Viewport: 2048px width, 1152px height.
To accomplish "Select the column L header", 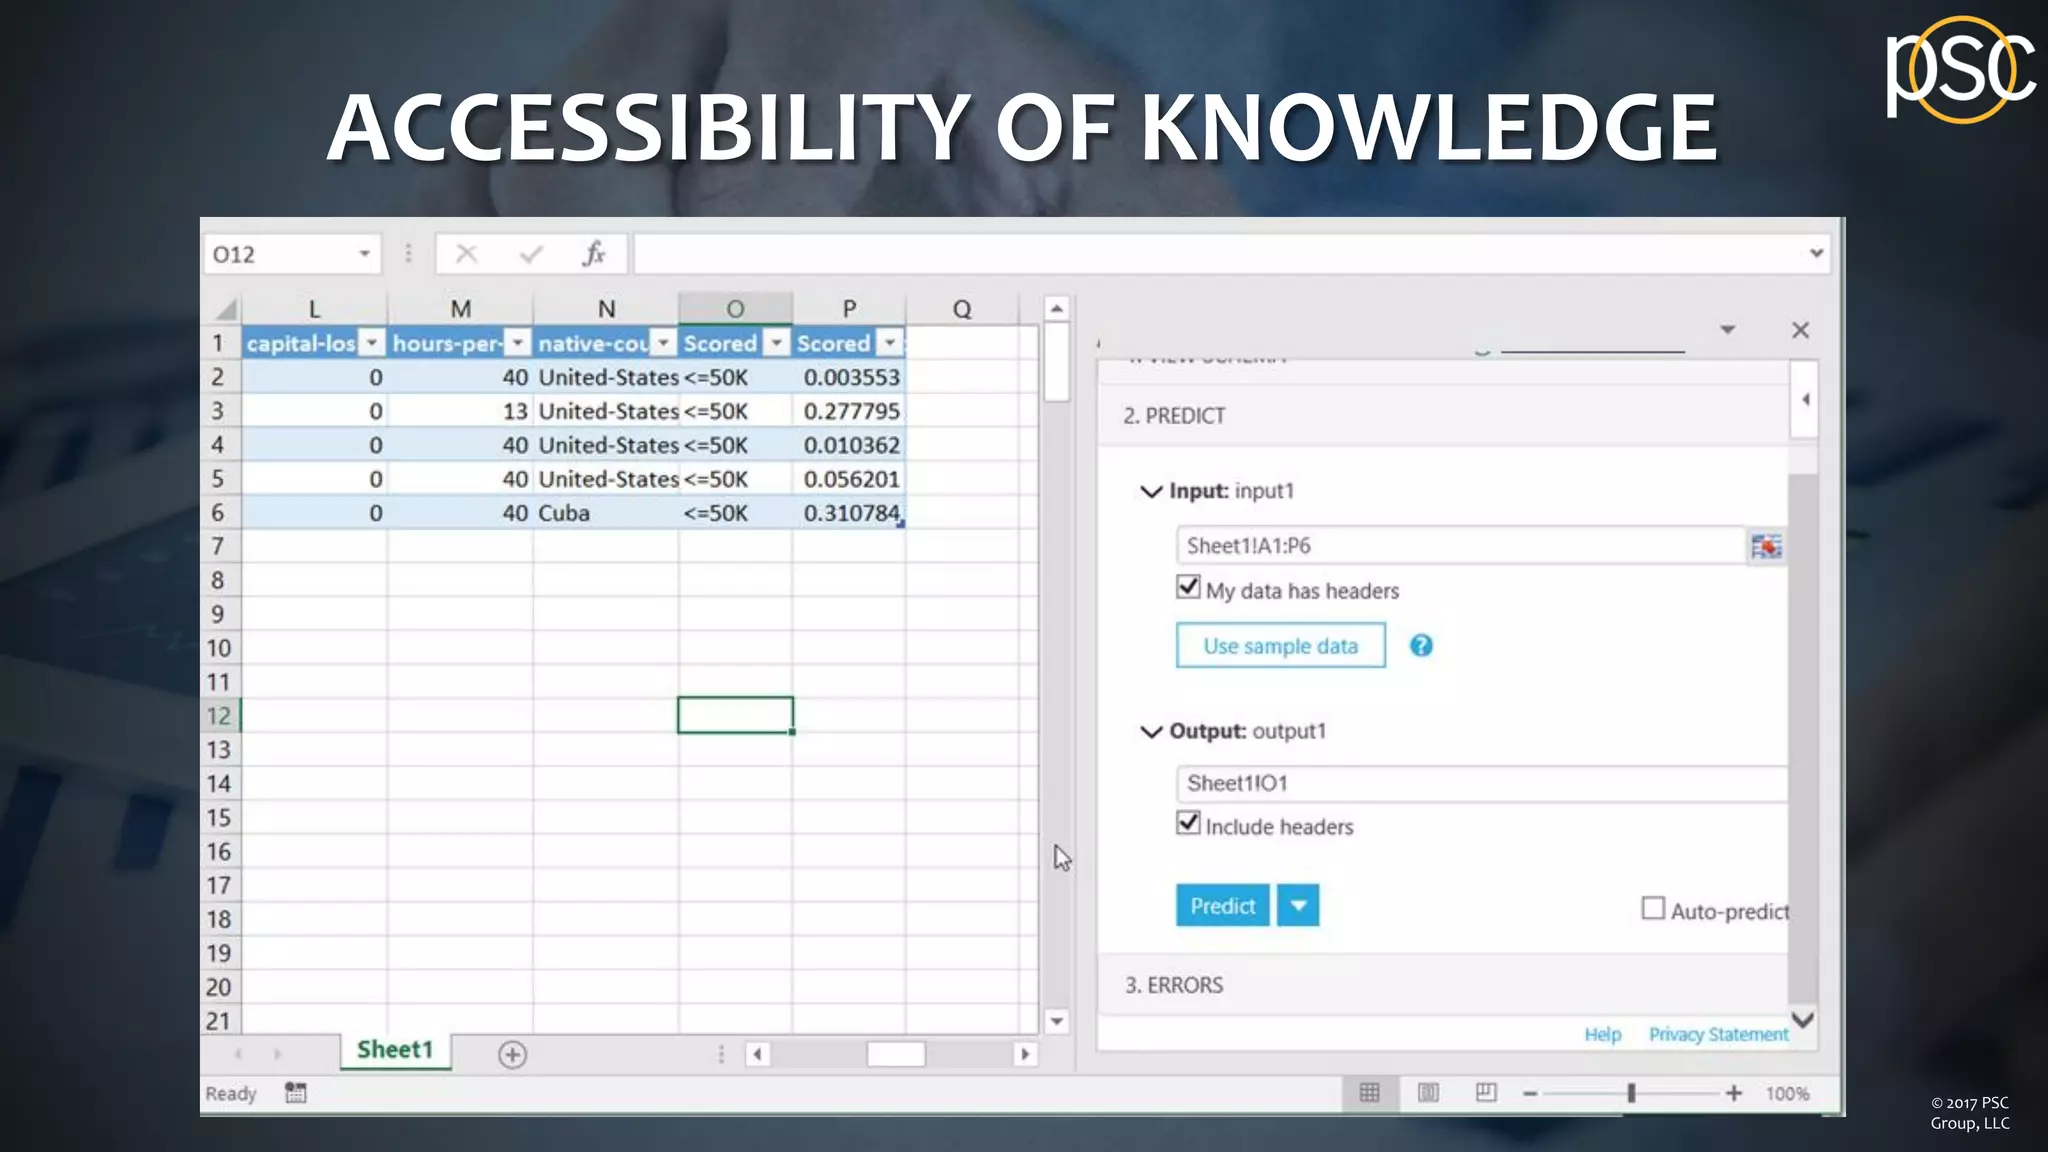I will click(314, 309).
